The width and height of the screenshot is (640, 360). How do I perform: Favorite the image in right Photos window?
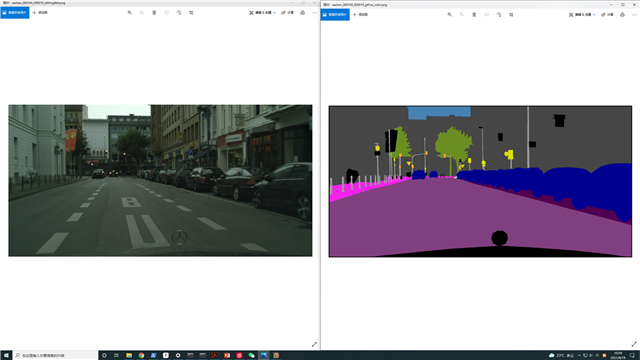(x=487, y=15)
